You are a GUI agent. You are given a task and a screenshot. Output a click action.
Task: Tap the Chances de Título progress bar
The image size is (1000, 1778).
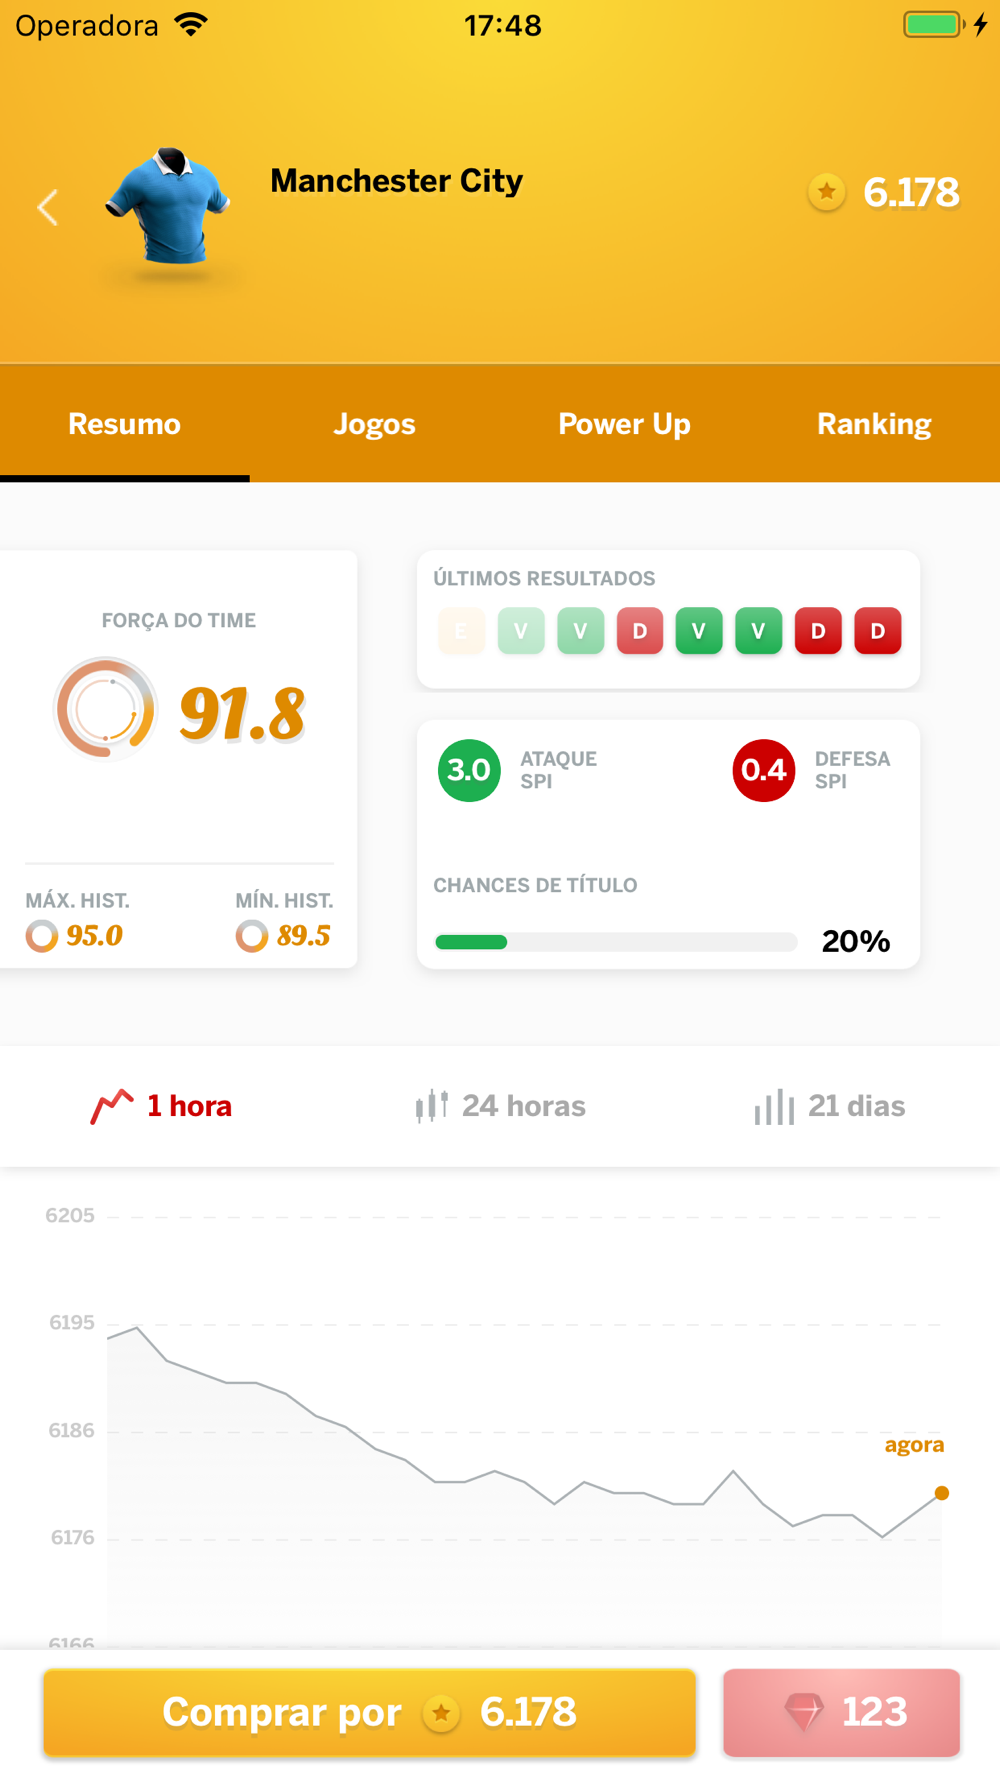pyautogui.click(x=616, y=942)
